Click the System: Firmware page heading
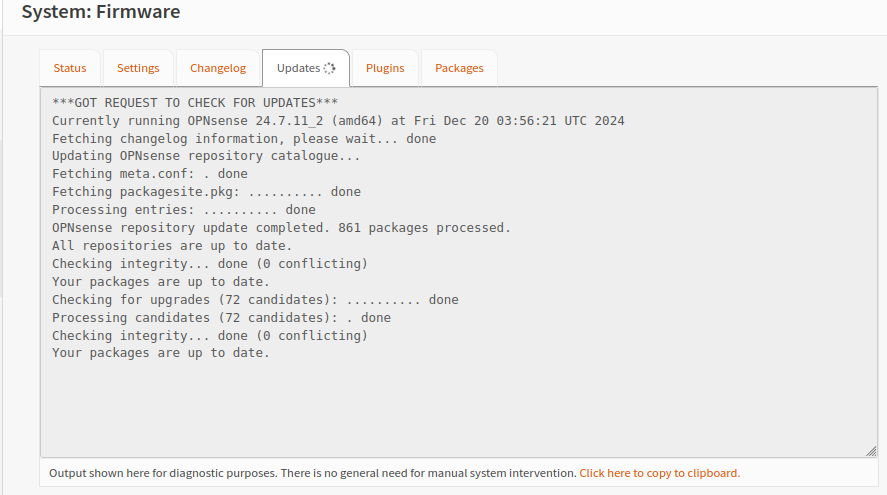887x495 pixels. [x=101, y=13]
